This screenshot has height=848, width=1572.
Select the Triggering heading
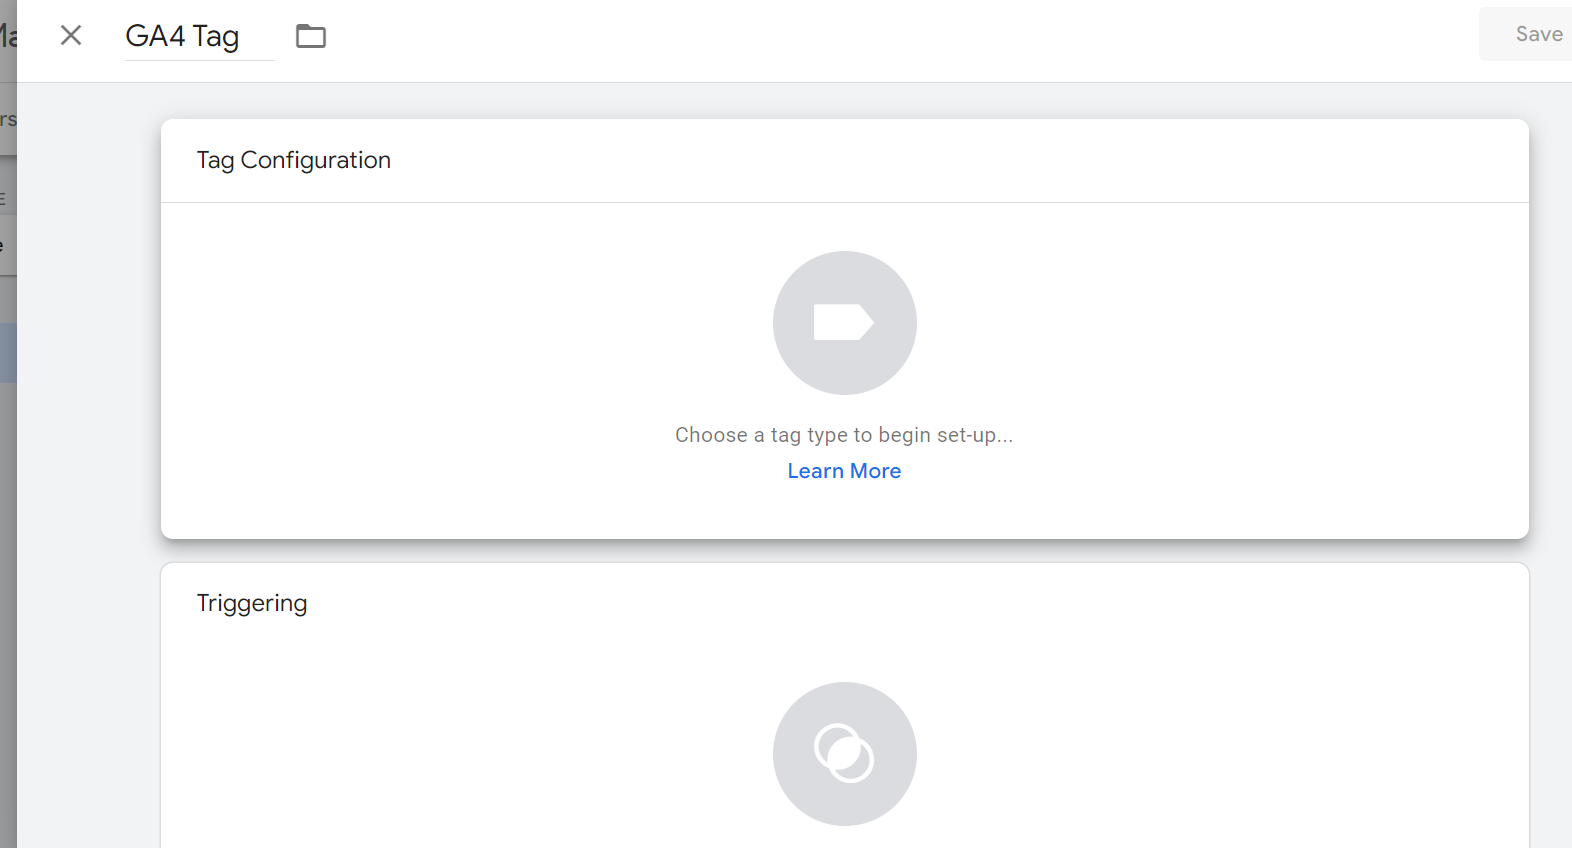pos(252,604)
